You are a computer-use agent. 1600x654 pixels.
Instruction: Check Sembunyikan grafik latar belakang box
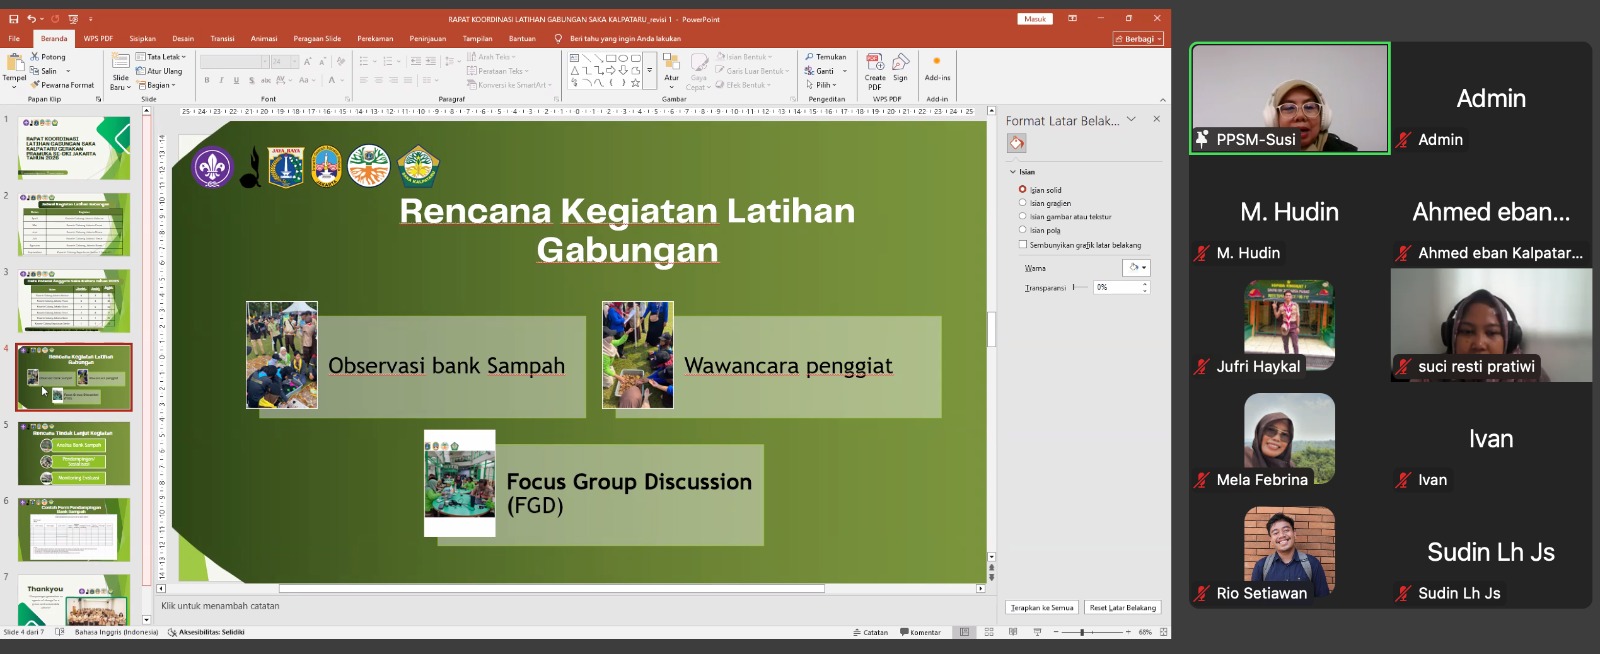pyautogui.click(x=1022, y=244)
